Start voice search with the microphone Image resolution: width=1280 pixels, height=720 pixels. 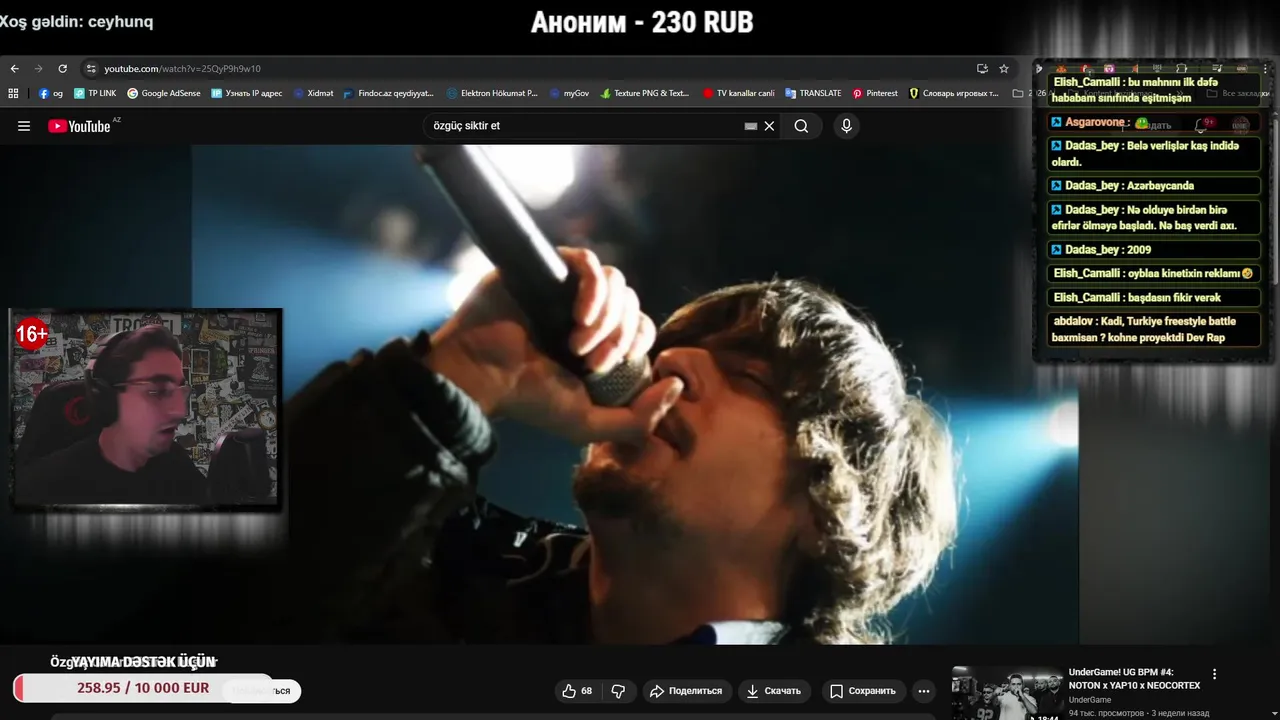pyautogui.click(x=846, y=126)
